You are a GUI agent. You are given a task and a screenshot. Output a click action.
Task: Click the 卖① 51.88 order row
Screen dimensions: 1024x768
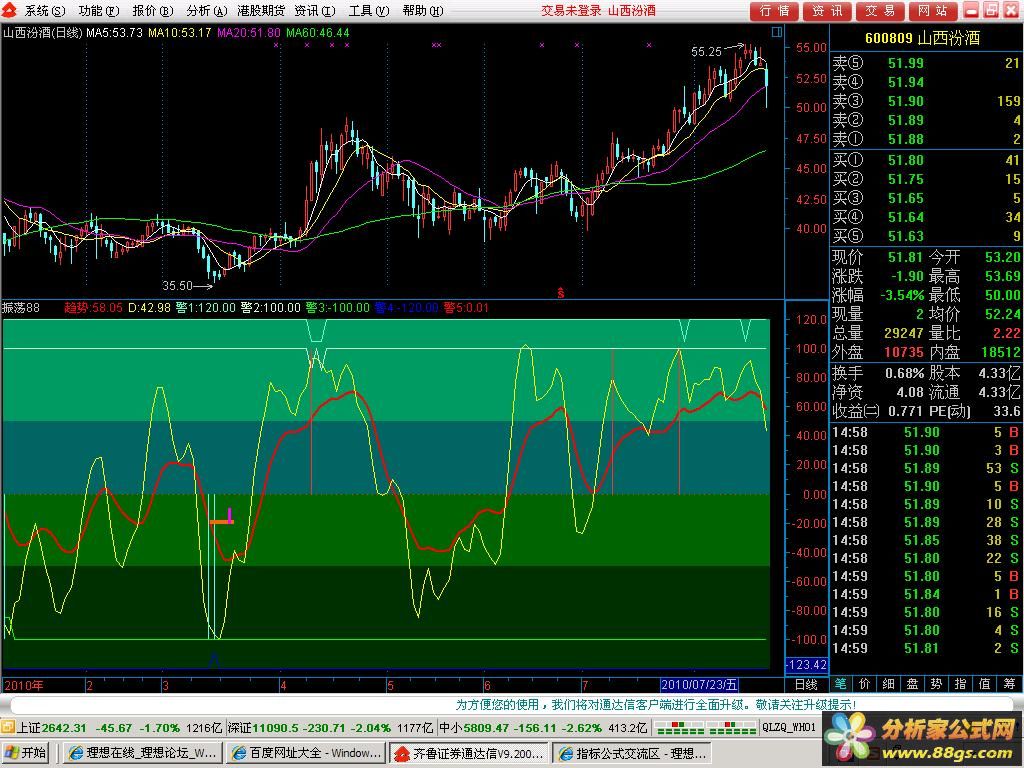(x=925, y=139)
